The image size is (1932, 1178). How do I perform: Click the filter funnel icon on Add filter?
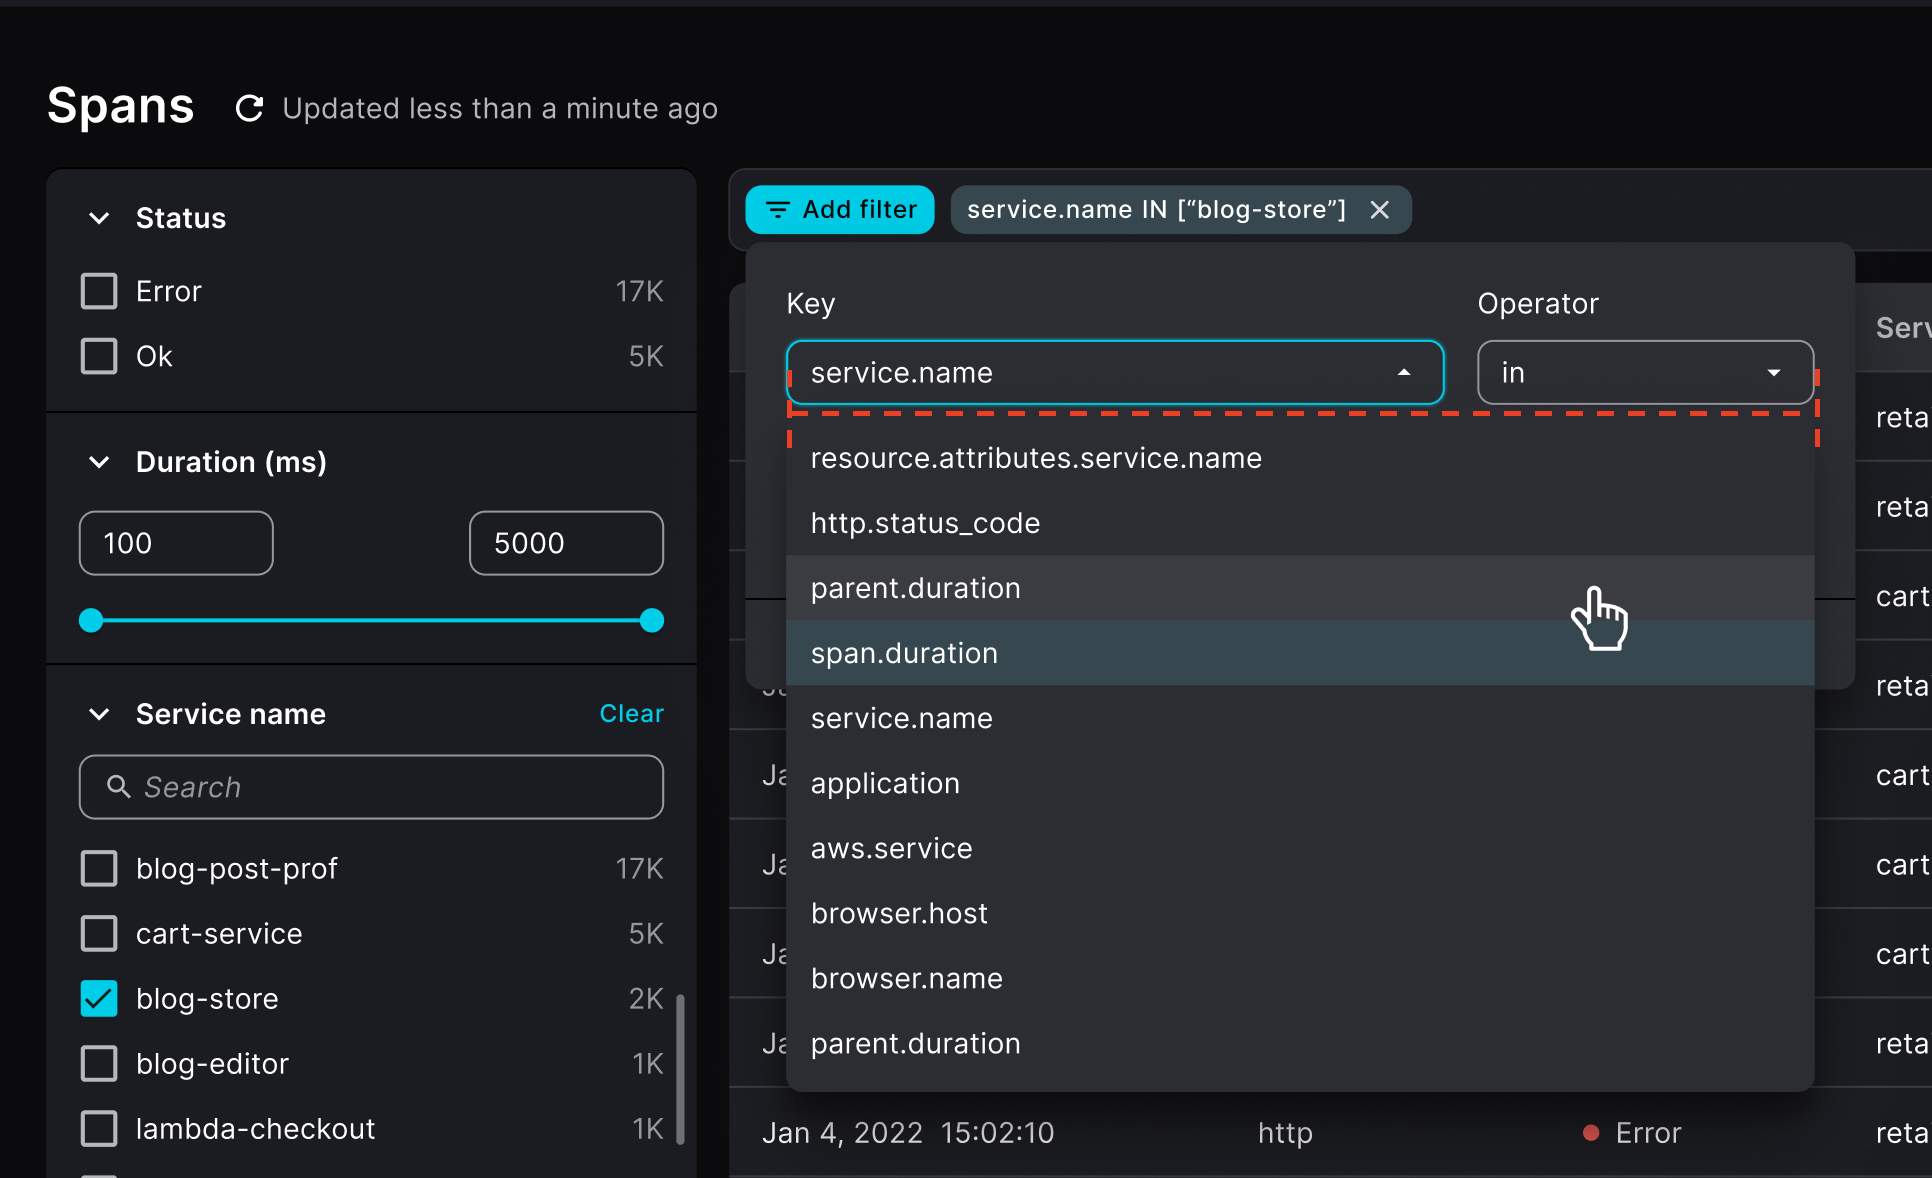pos(780,210)
